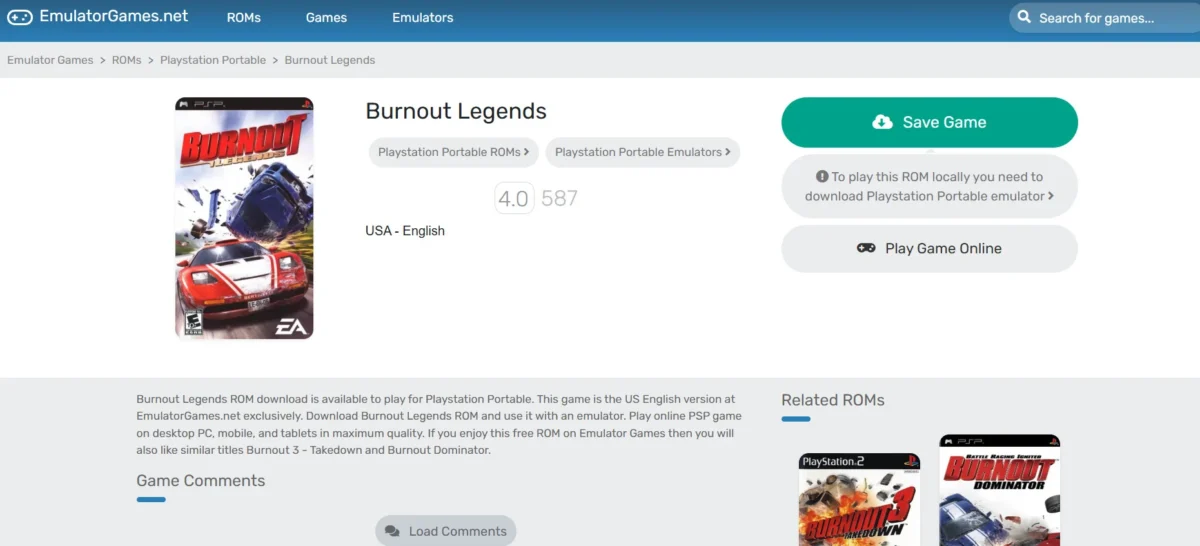The height and width of the screenshot is (546, 1200).
Task: Open the Games menu in top navigation
Action: click(326, 18)
